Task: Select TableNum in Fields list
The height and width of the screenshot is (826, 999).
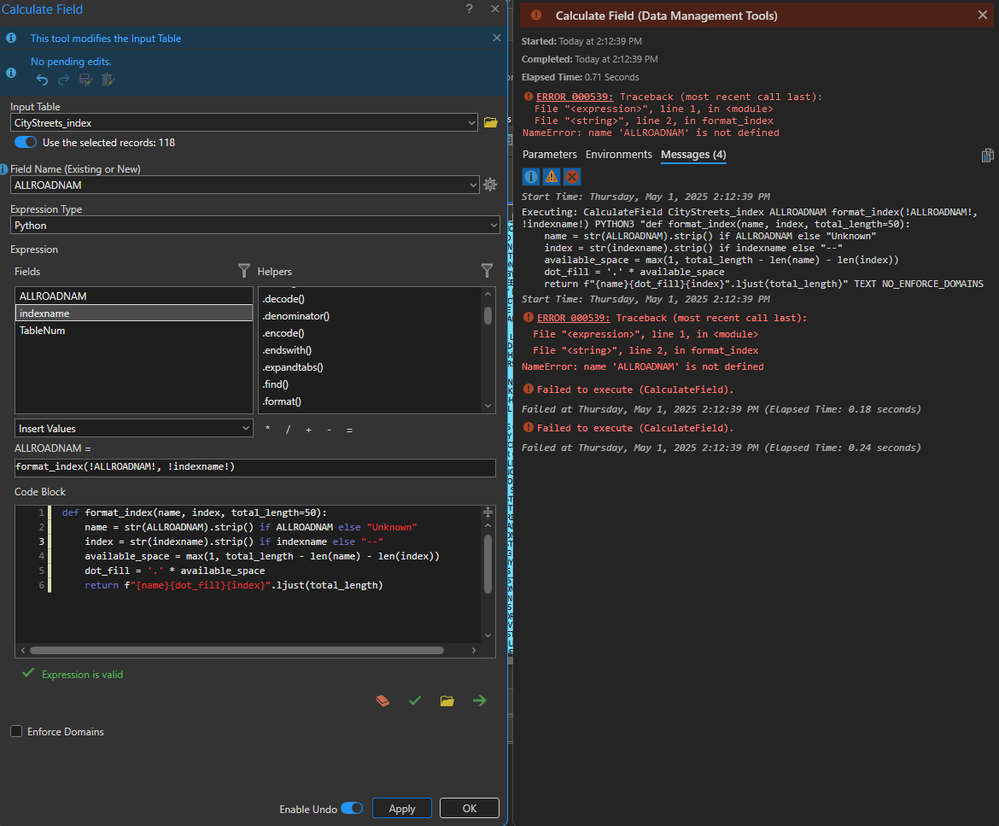Action: (x=134, y=330)
